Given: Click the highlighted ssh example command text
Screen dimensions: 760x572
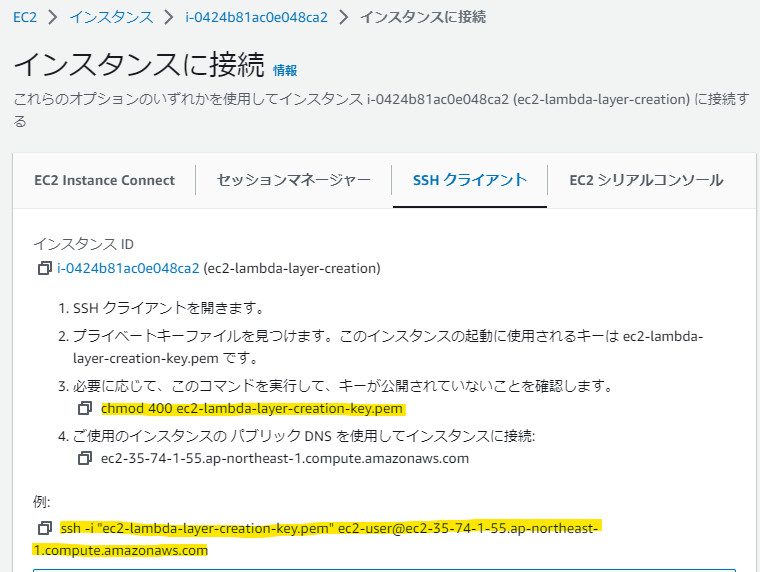Looking at the screenshot, I should pos(317,539).
